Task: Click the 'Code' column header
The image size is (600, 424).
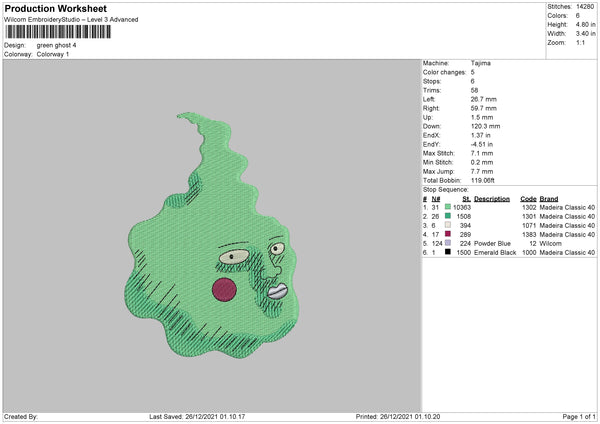Action: point(528,199)
